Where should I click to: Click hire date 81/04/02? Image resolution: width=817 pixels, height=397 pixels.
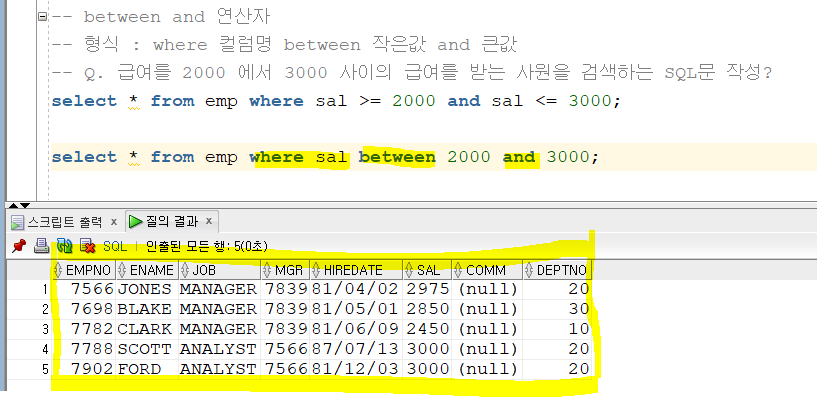pos(356,289)
